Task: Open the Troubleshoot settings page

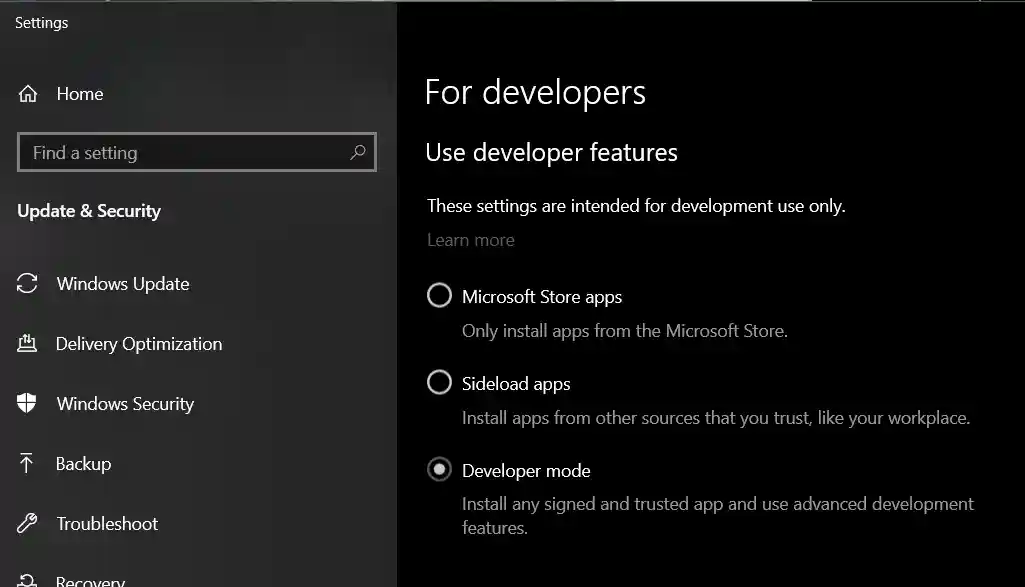Action: click(107, 524)
